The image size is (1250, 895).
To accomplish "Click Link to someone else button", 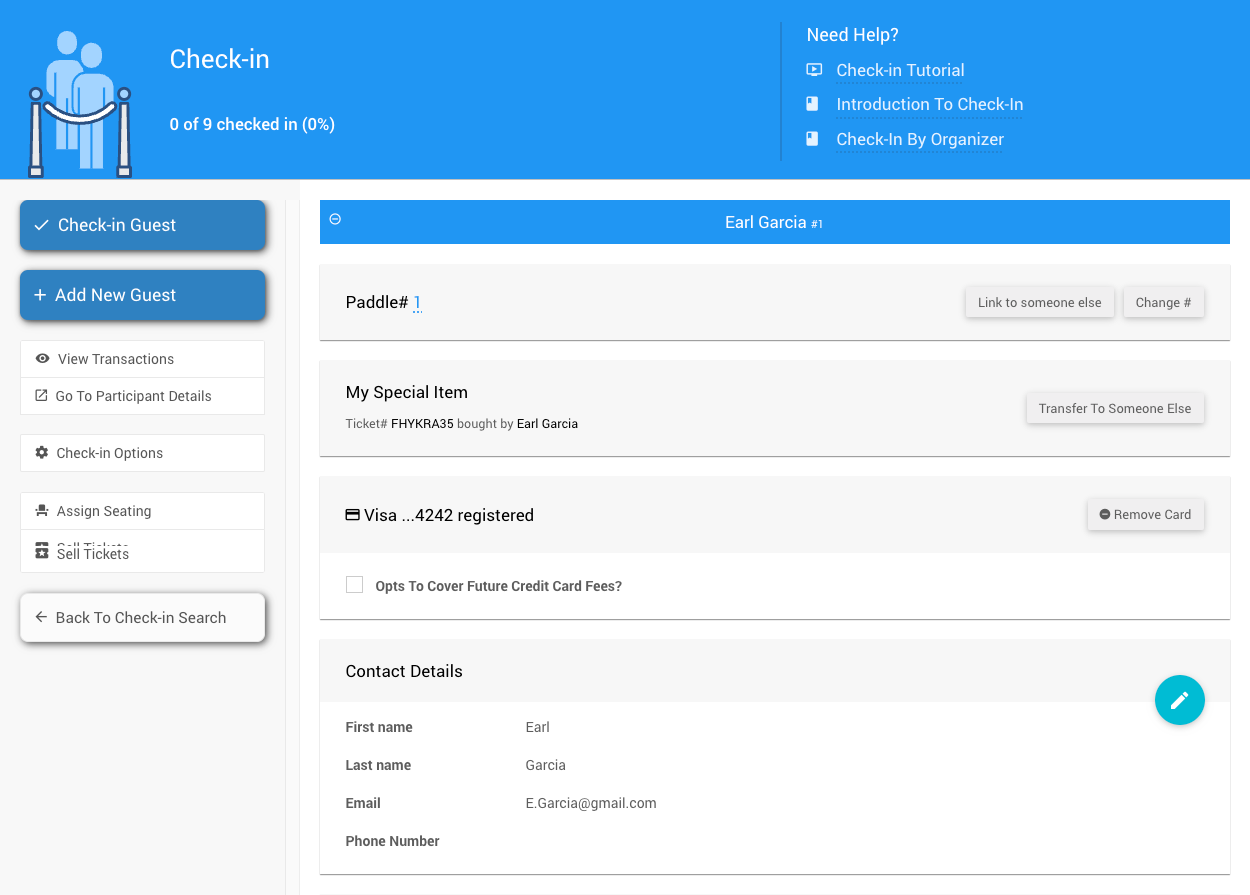I will coord(1039,303).
